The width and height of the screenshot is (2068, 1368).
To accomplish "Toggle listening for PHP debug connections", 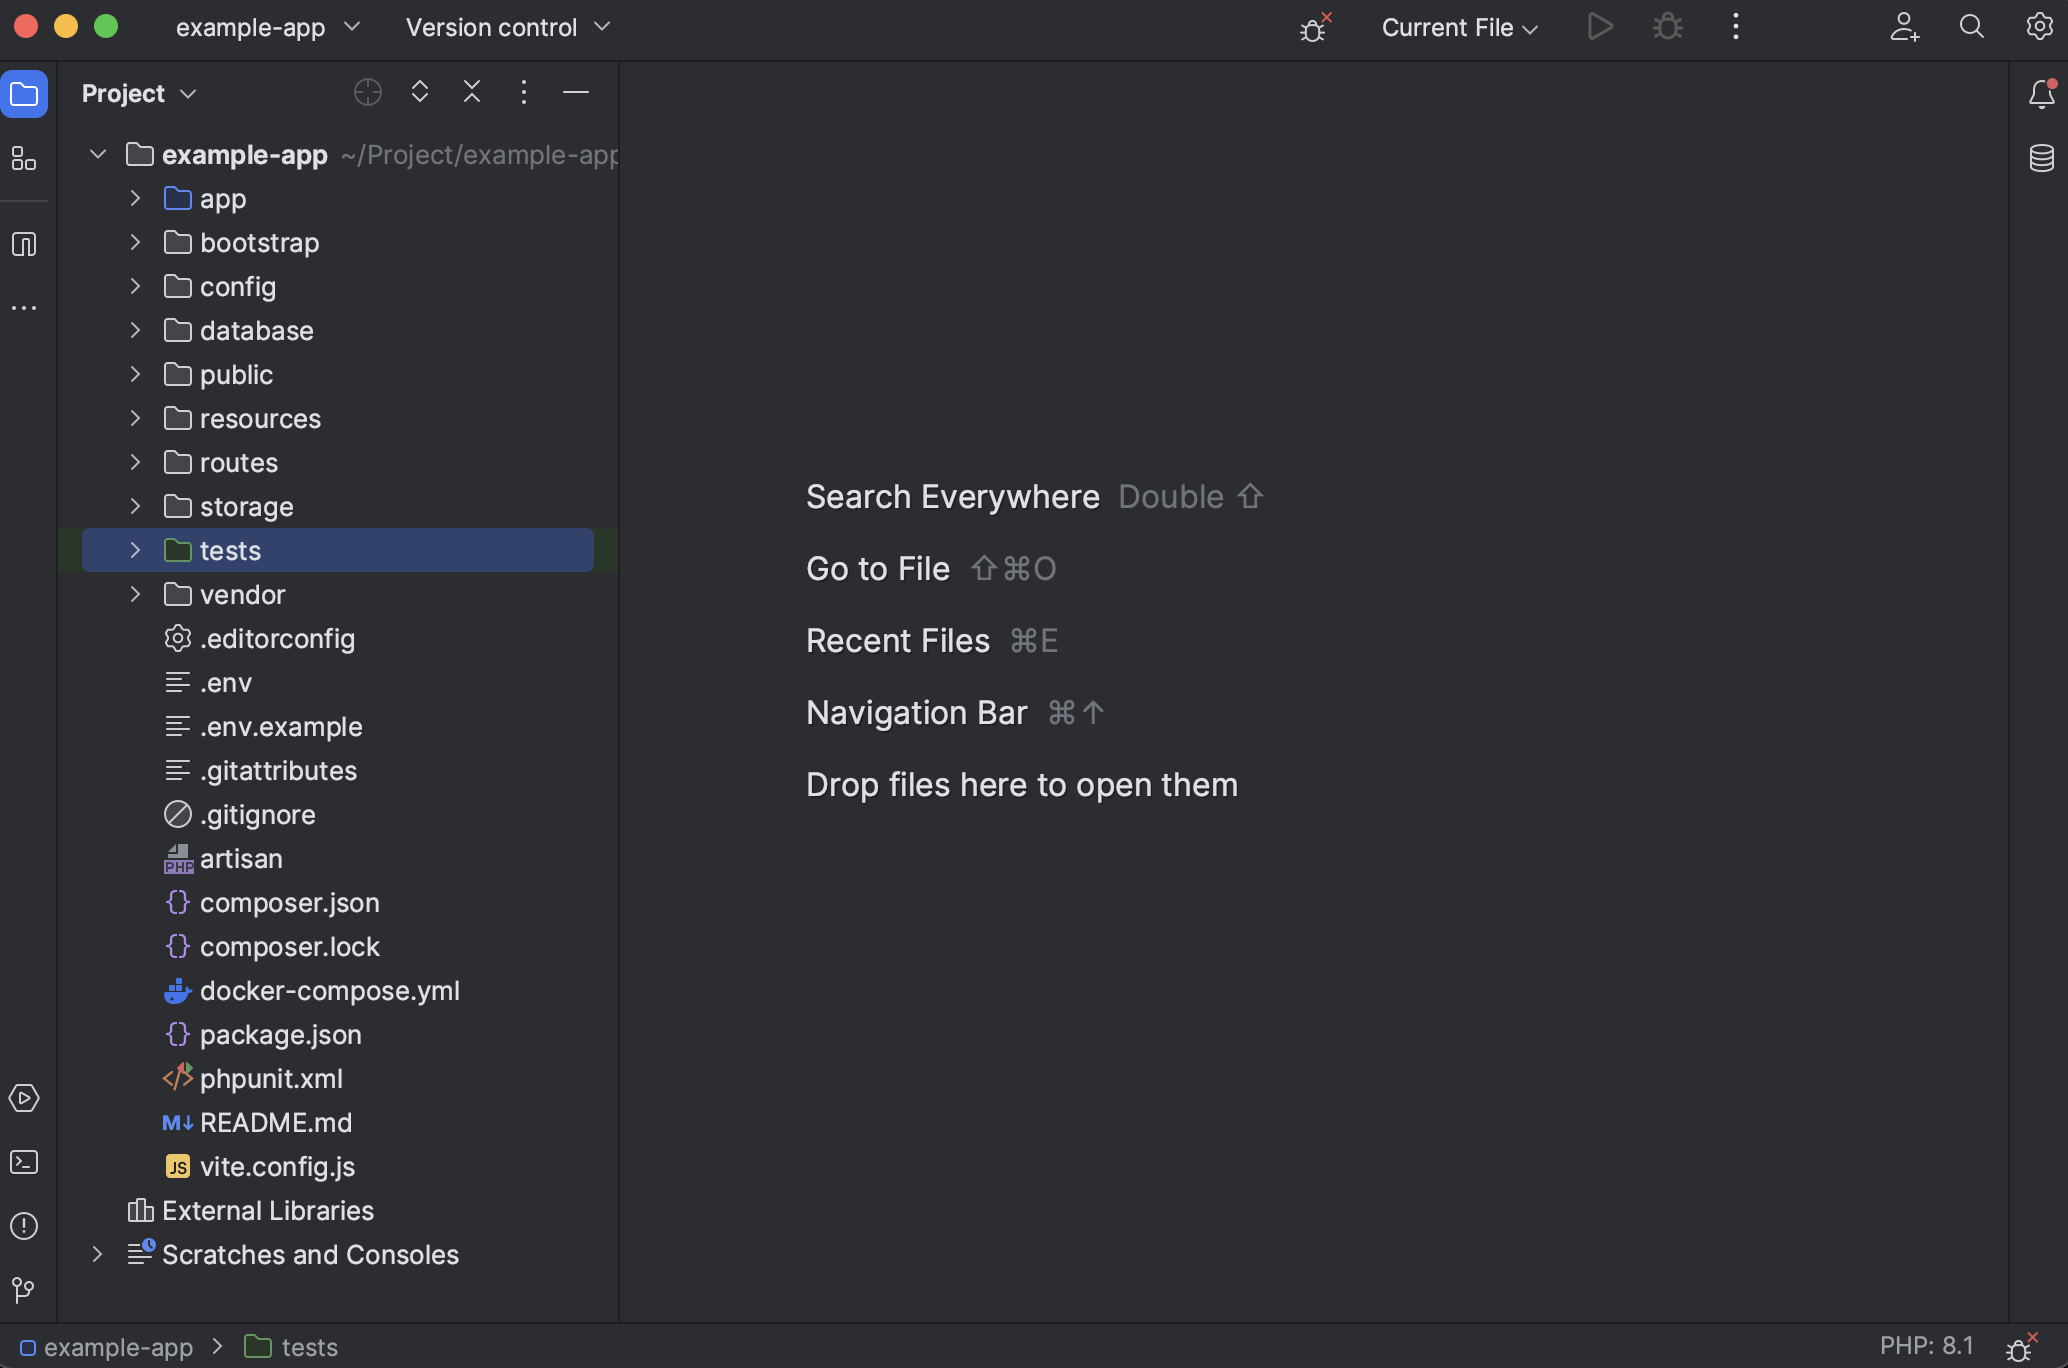I will (1314, 28).
